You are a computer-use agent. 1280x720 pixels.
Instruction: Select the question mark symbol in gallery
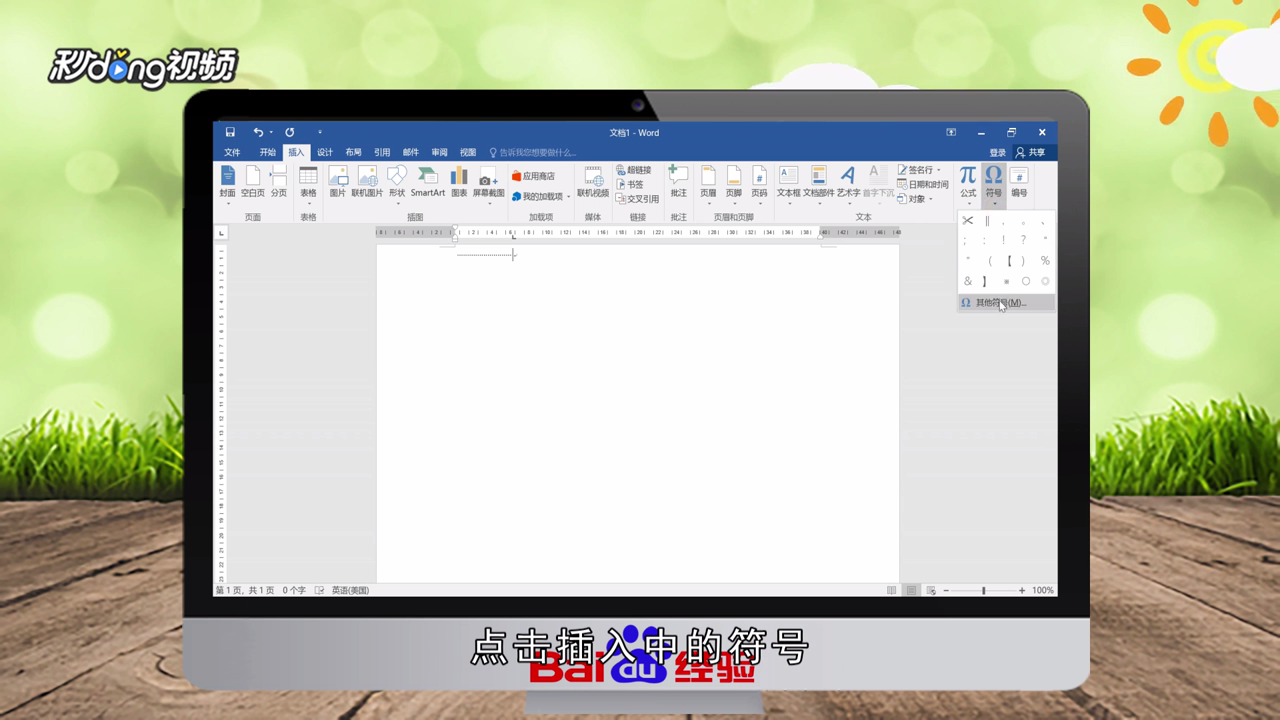pyautogui.click(x=1024, y=240)
